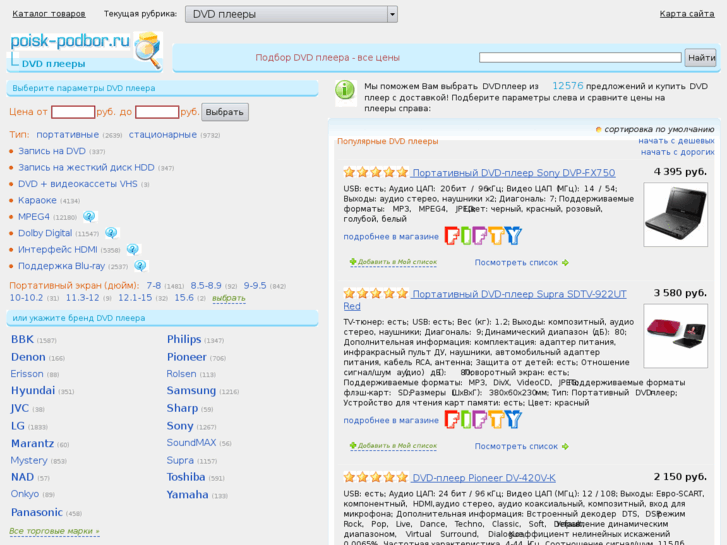Open the help icon next to Dolby Digital

tap(111, 233)
